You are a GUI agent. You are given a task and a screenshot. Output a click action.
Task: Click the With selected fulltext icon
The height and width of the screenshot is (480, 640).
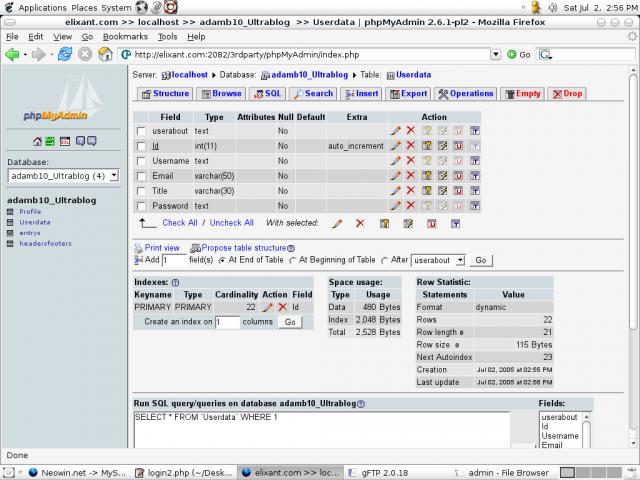click(x=456, y=223)
